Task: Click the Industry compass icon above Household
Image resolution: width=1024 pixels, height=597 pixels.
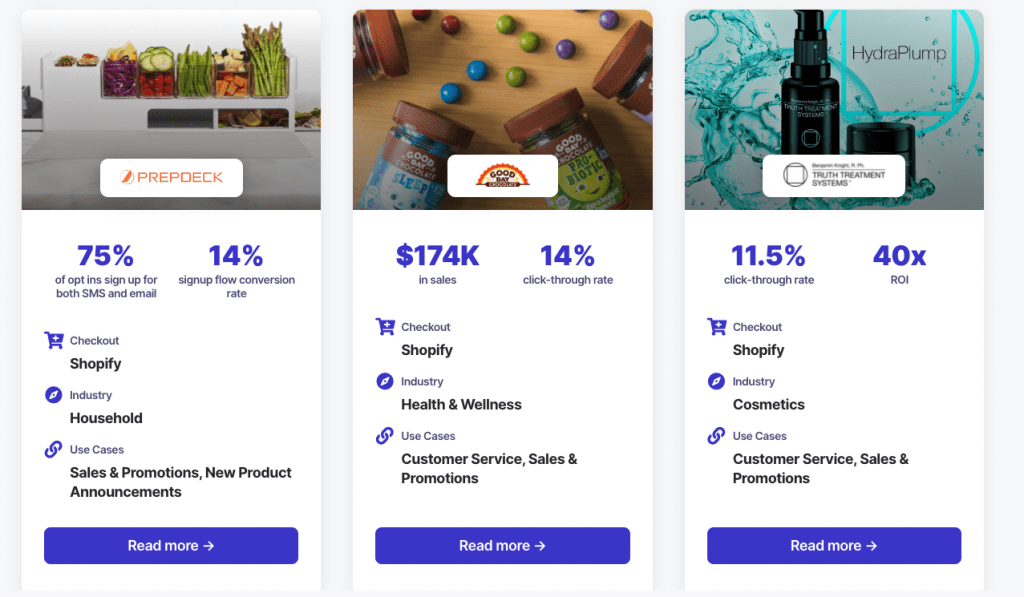Action: pos(54,395)
